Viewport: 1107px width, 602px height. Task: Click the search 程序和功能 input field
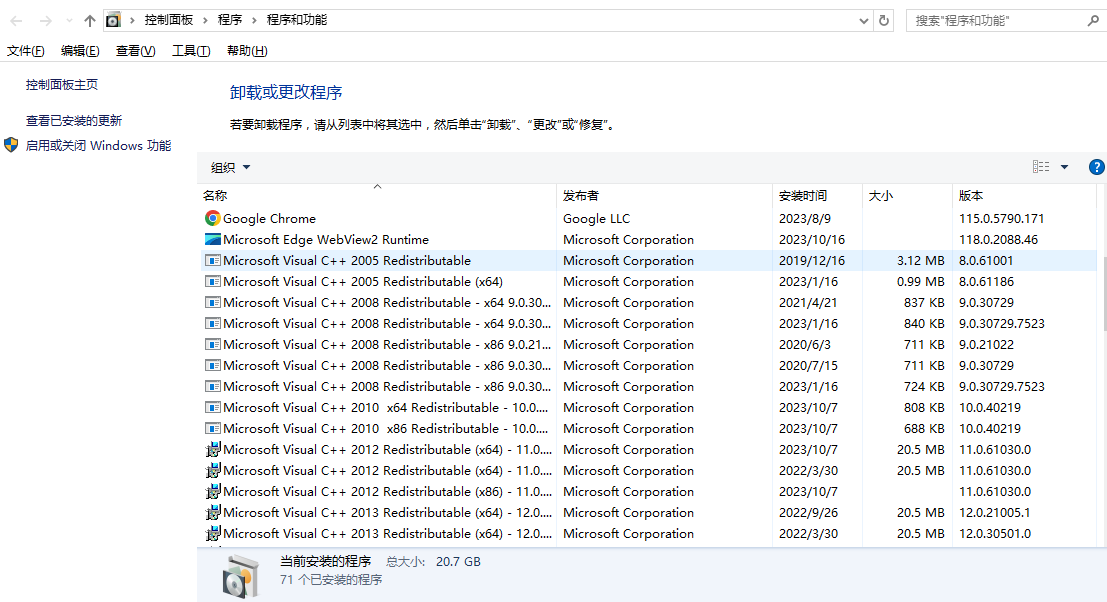coord(996,20)
